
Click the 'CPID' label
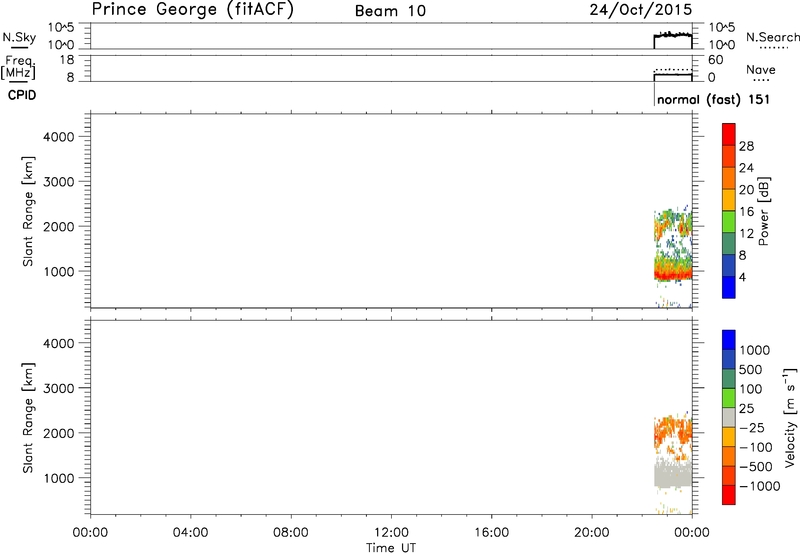pos(22,95)
